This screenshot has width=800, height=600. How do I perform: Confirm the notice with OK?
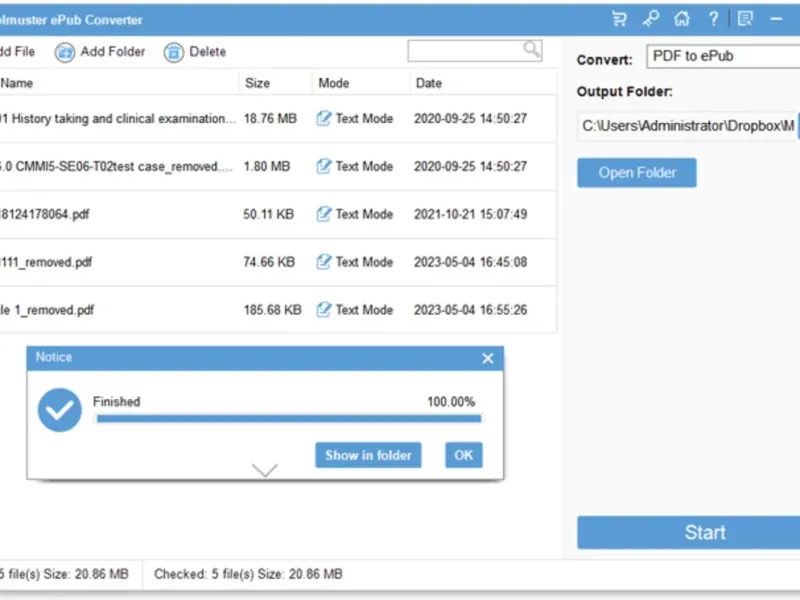(464, 455)
